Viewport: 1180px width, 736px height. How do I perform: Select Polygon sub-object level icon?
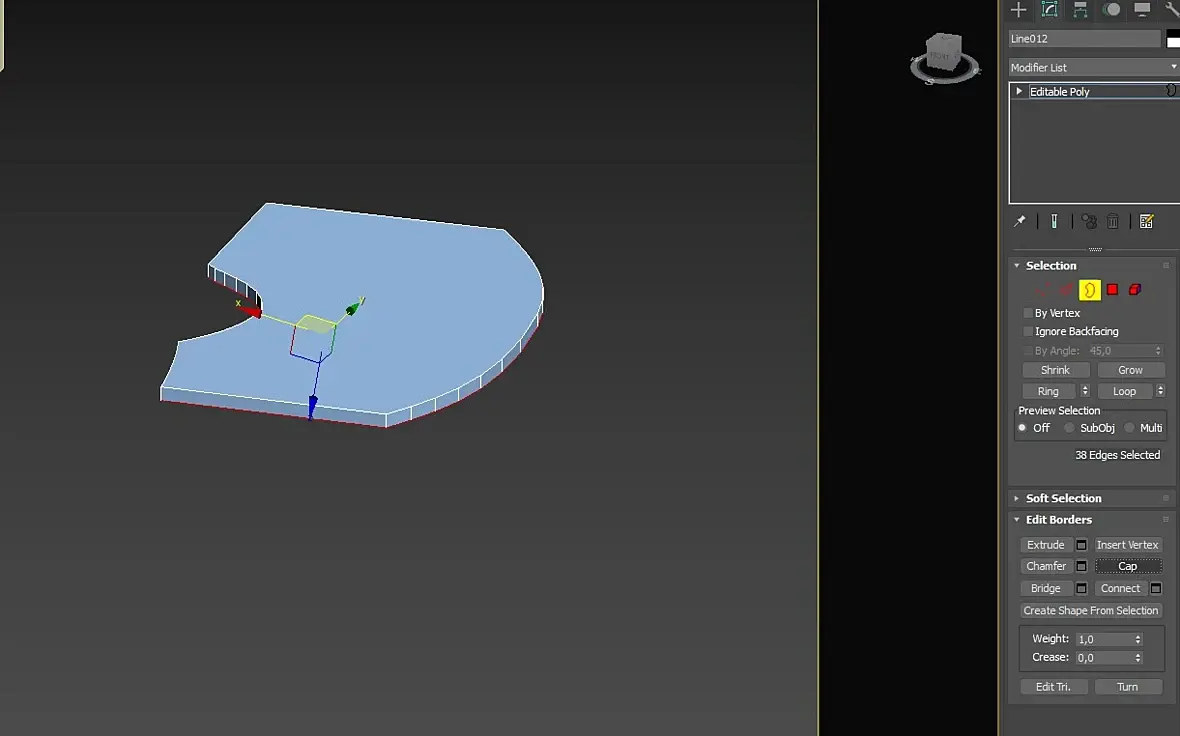(x=1112, y=290)
